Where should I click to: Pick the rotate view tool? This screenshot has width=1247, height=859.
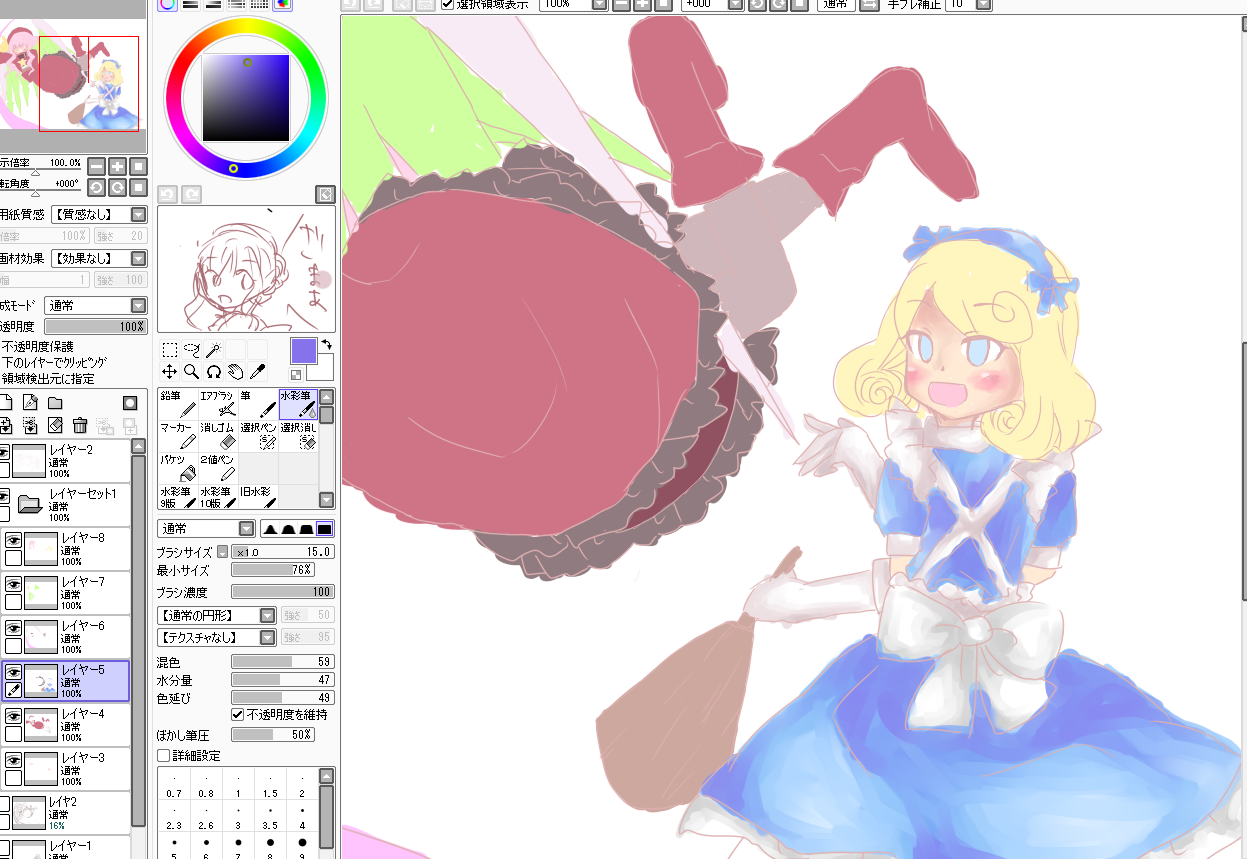213,372
